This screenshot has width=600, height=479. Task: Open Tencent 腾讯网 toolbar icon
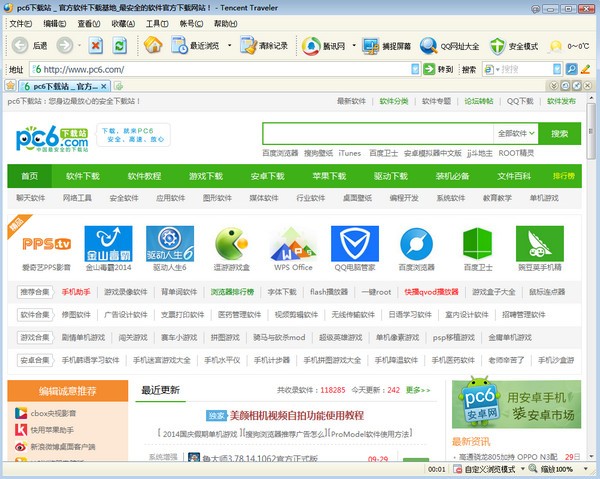click(x=311, y=46)
